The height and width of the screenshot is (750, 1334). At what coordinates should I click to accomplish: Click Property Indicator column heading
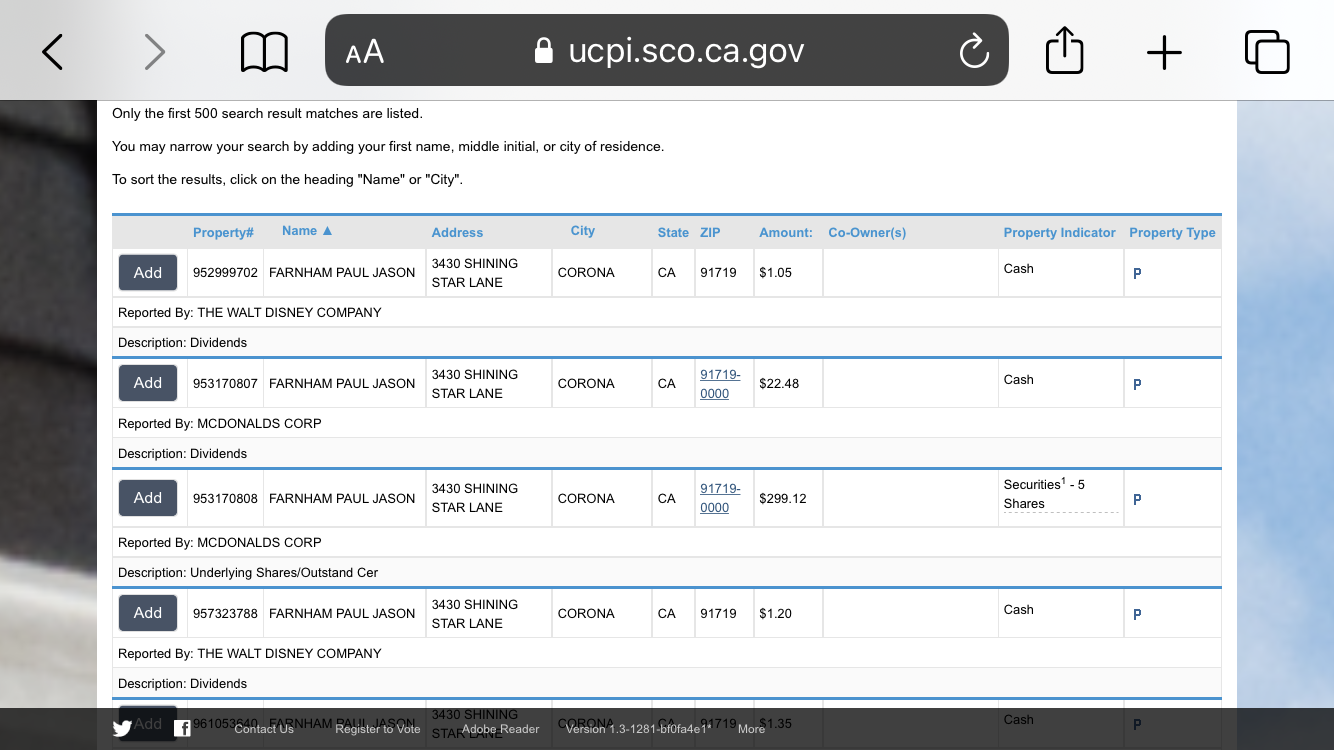[1059, 232]
